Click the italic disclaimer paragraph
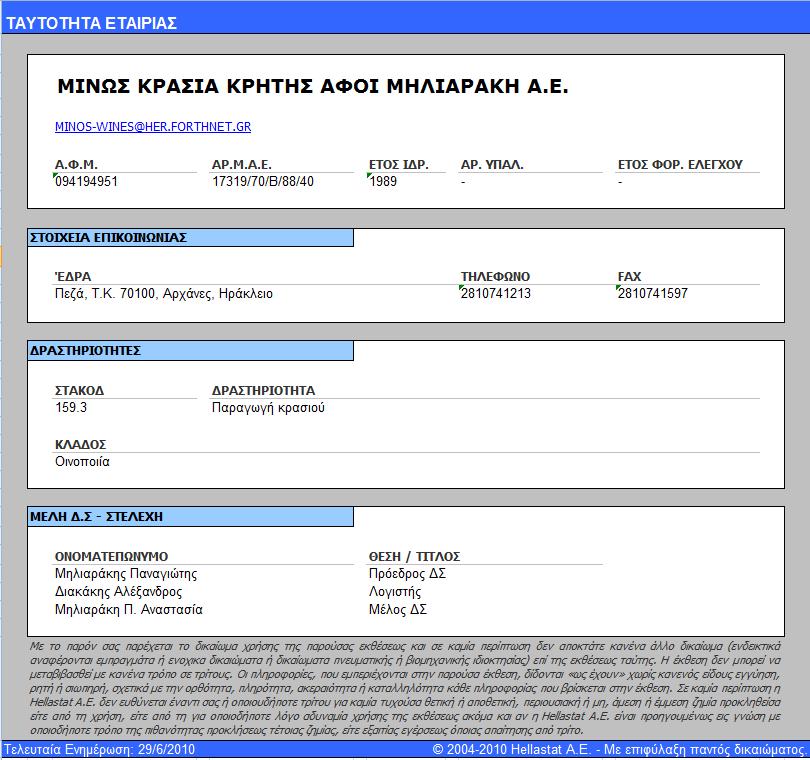Image resolution: width=810 pixels, height=760 pixels. 405,688
